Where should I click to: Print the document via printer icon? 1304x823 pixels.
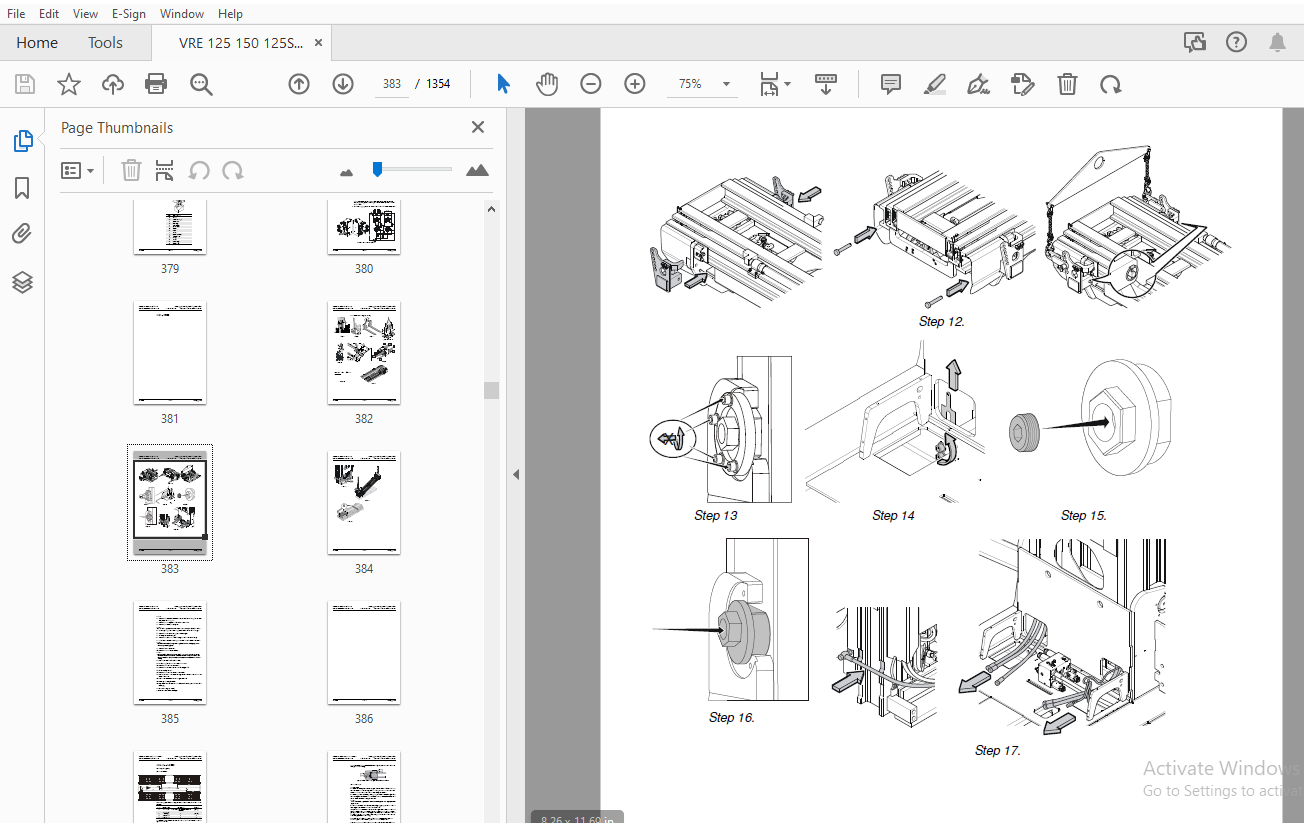coord(156,84)
